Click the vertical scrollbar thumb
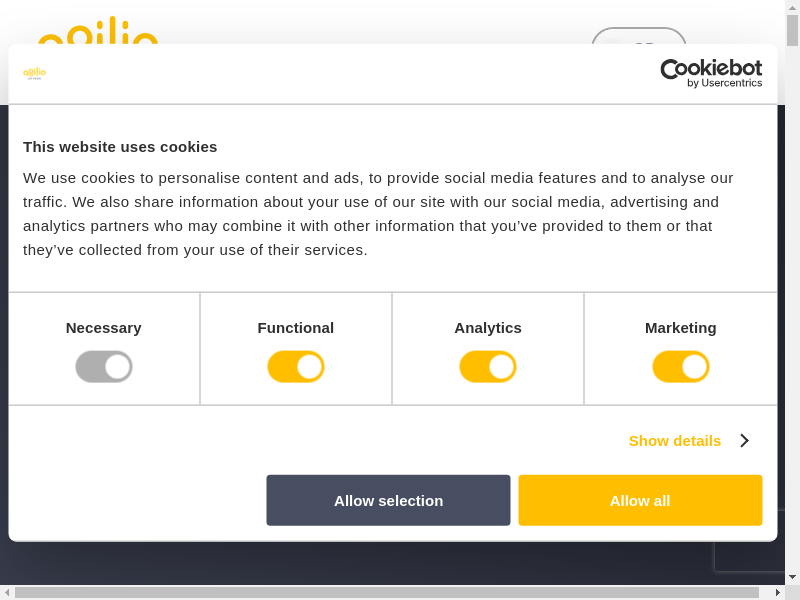800x600 pixels. pos(792,30)
